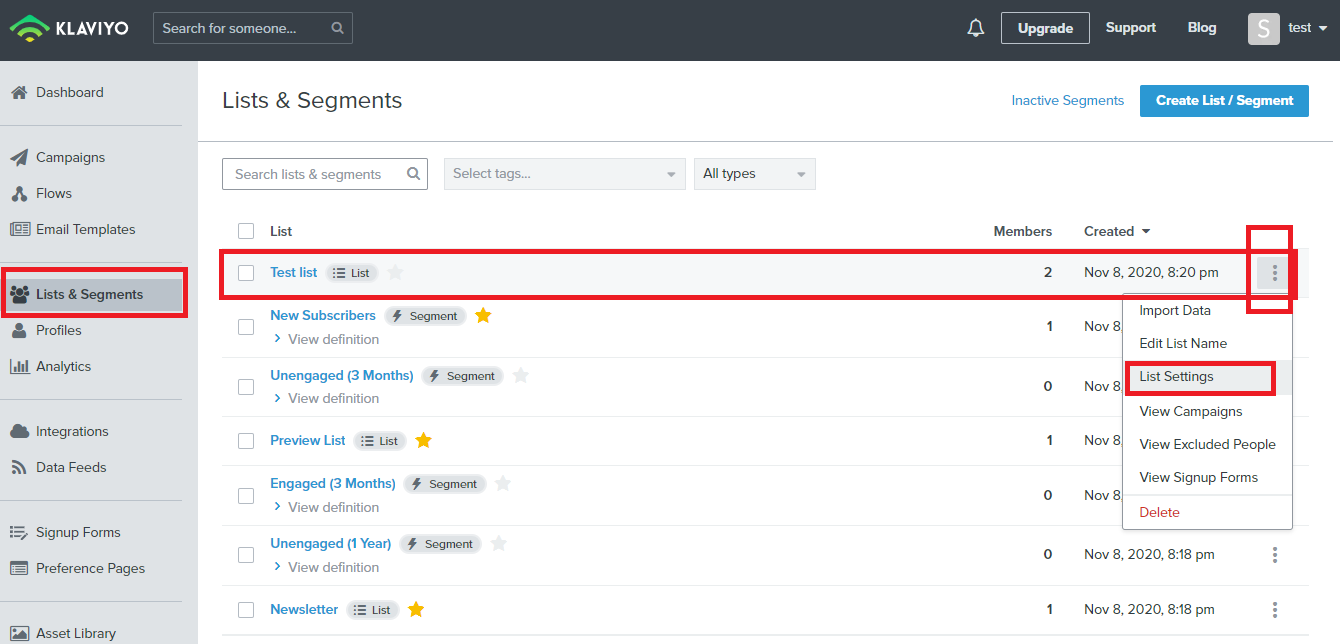Open the notifications bell
Viewport: 1340px width, 644px height.
976,28
